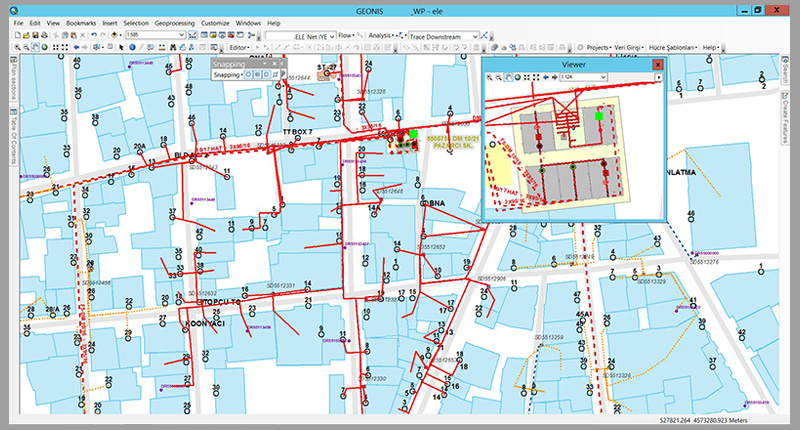This screenshot has height=430, width=800.
Task: Toggle End Snapping in Snapping toolbar
Action: pyautogui.click(x=257, y=74)
